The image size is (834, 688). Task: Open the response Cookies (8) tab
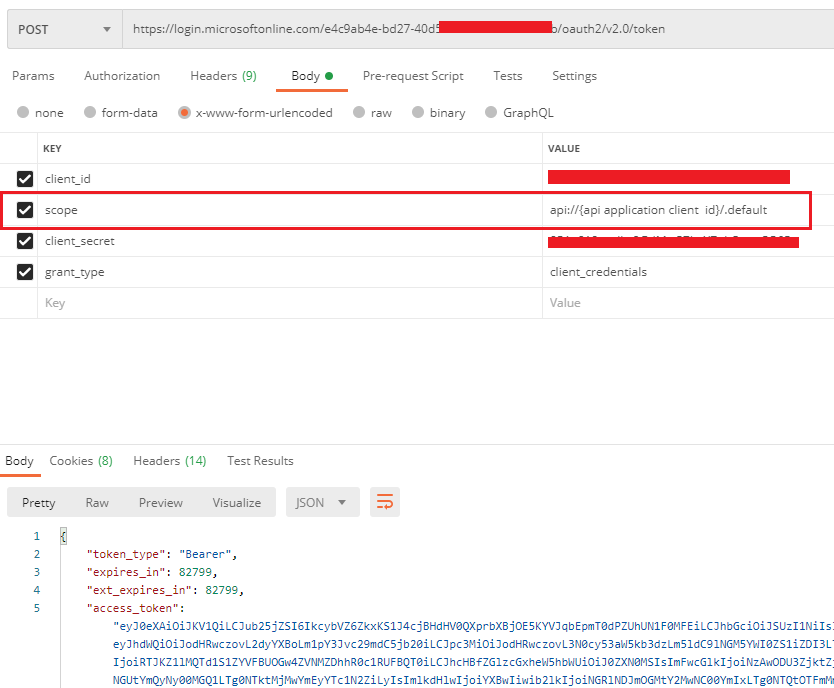pyautogui.click(x=81, y=461)
